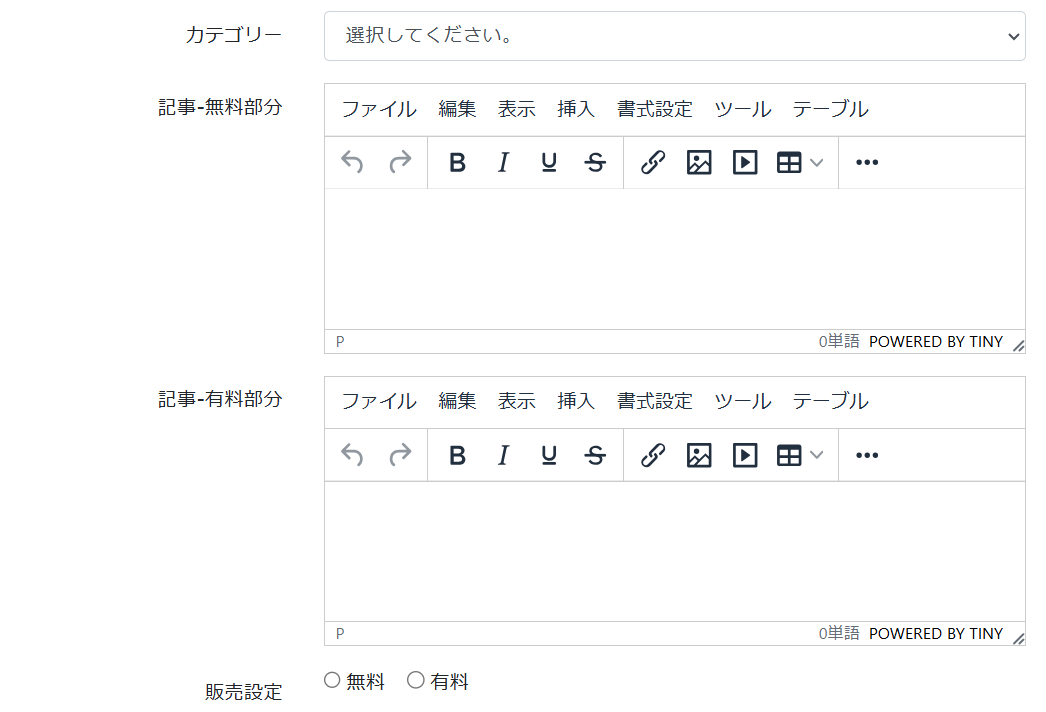Viewport: 1046px width, 712px height.
Task: Apply Strikethrough in the paid-part editor
Action: point(596,456)
